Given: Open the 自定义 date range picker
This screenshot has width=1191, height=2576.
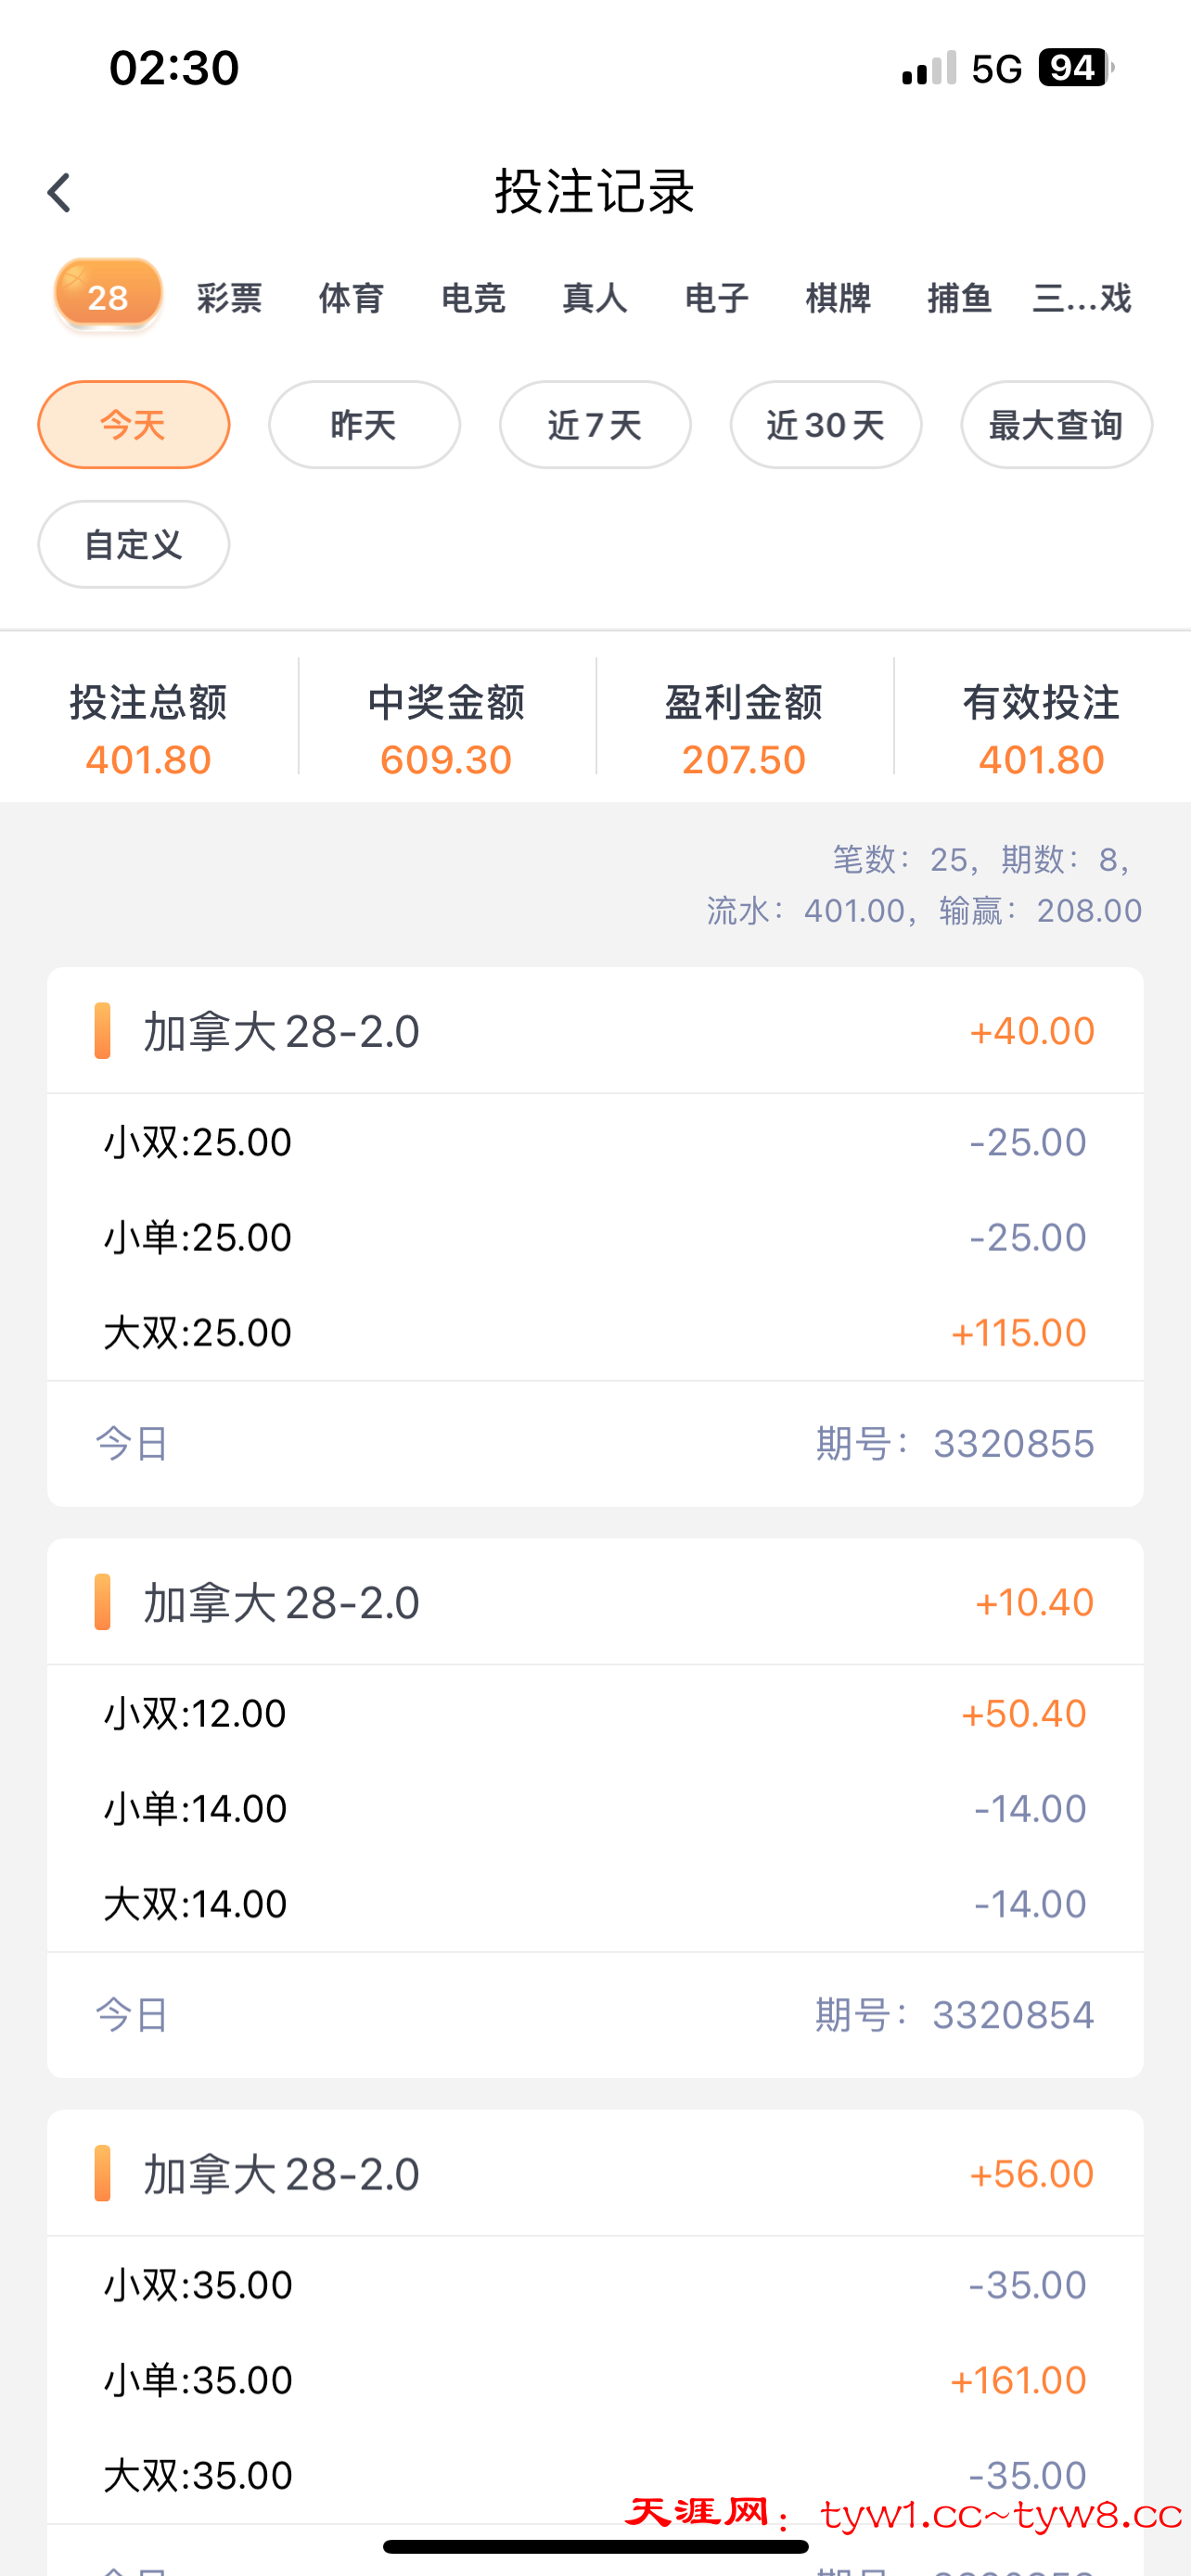Looking at the screenshot, I should tap(134, 545).
